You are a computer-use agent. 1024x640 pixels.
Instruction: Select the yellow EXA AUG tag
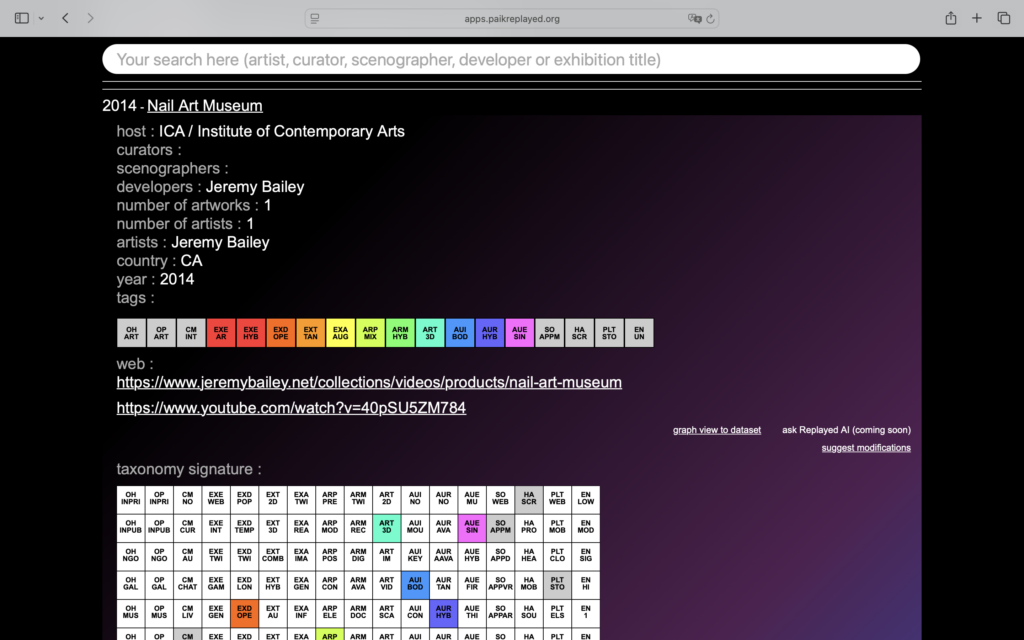[x=340, y=333]
